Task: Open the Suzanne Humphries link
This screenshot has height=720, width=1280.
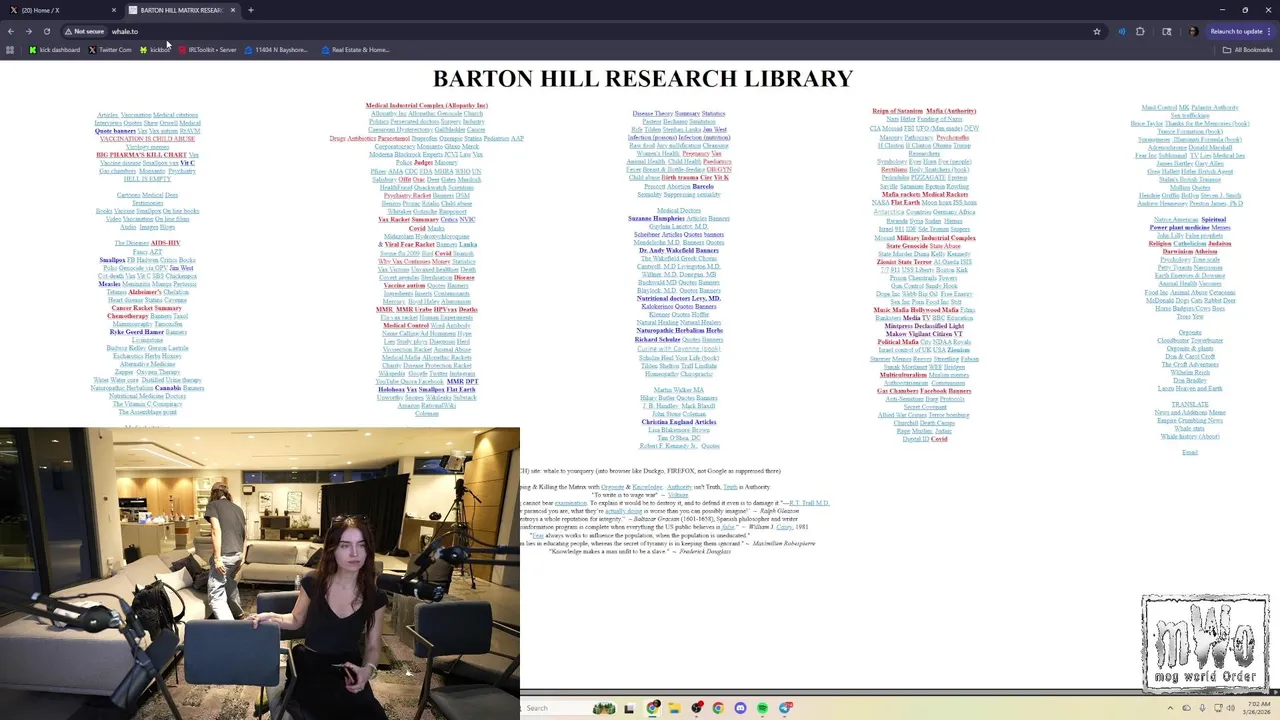Action: coord(655,218)
